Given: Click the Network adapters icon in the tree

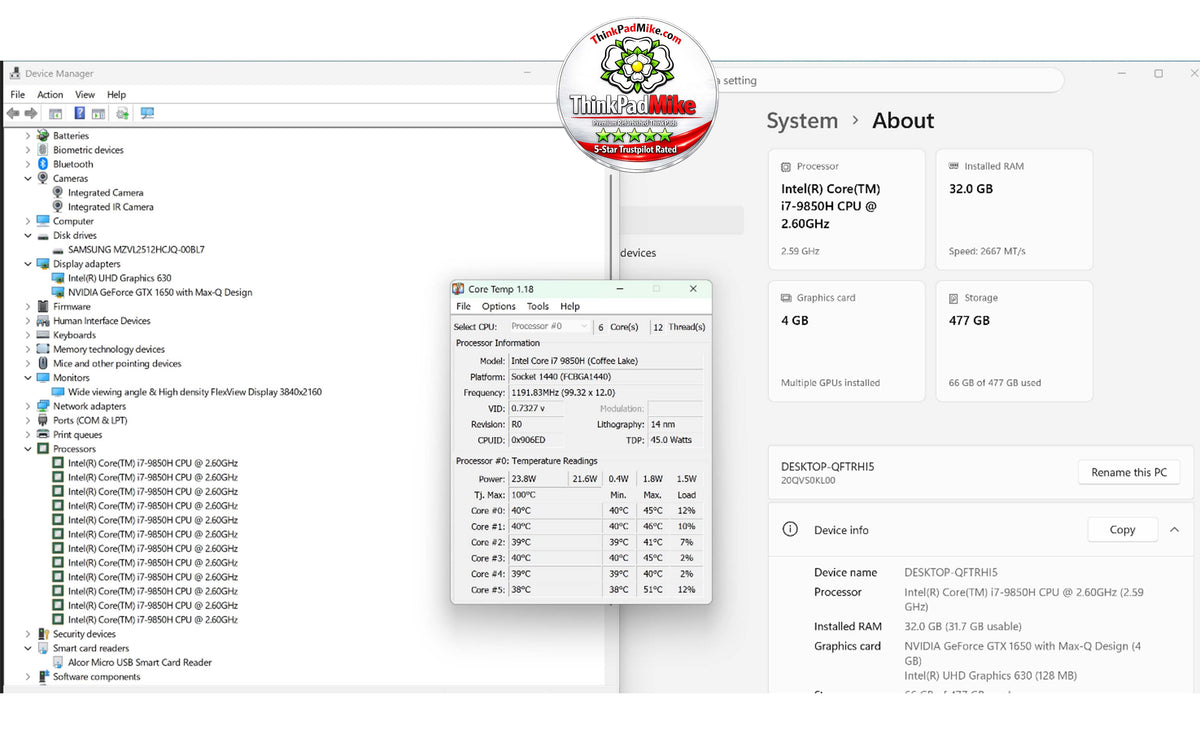Looking at the screenshot, I should click(44, 406).
